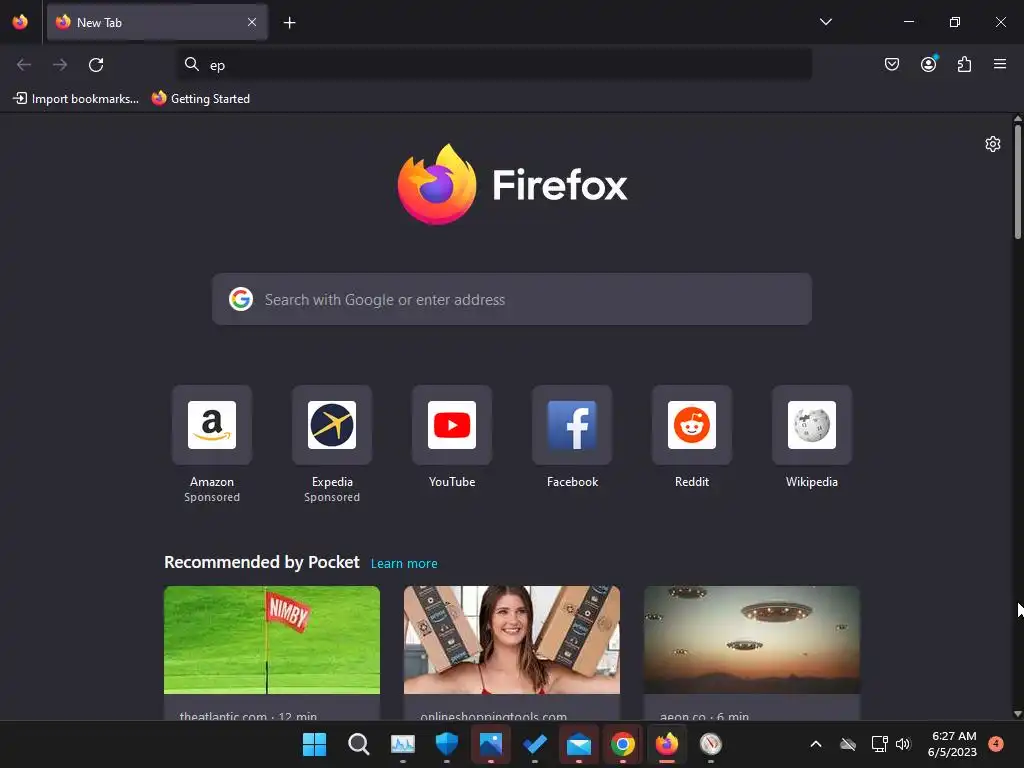The height and width of the screenshot is (768, 1024).
Task: Open the NIMBY flag article thumbnail
Action: 272,640
